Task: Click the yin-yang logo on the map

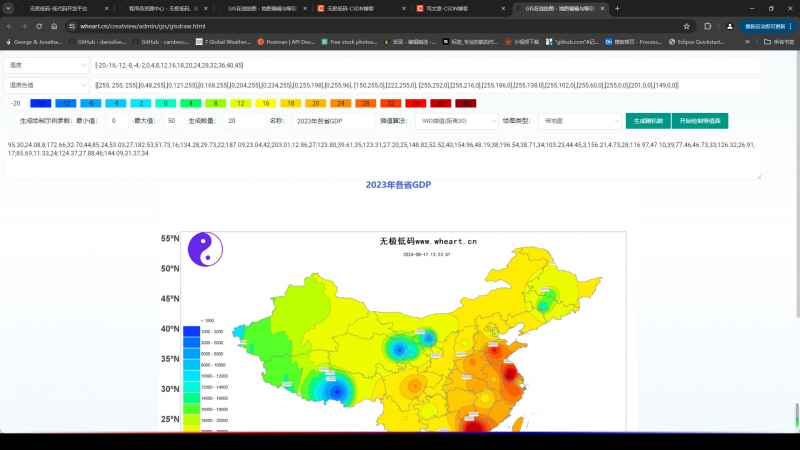Action: [205, 249]
